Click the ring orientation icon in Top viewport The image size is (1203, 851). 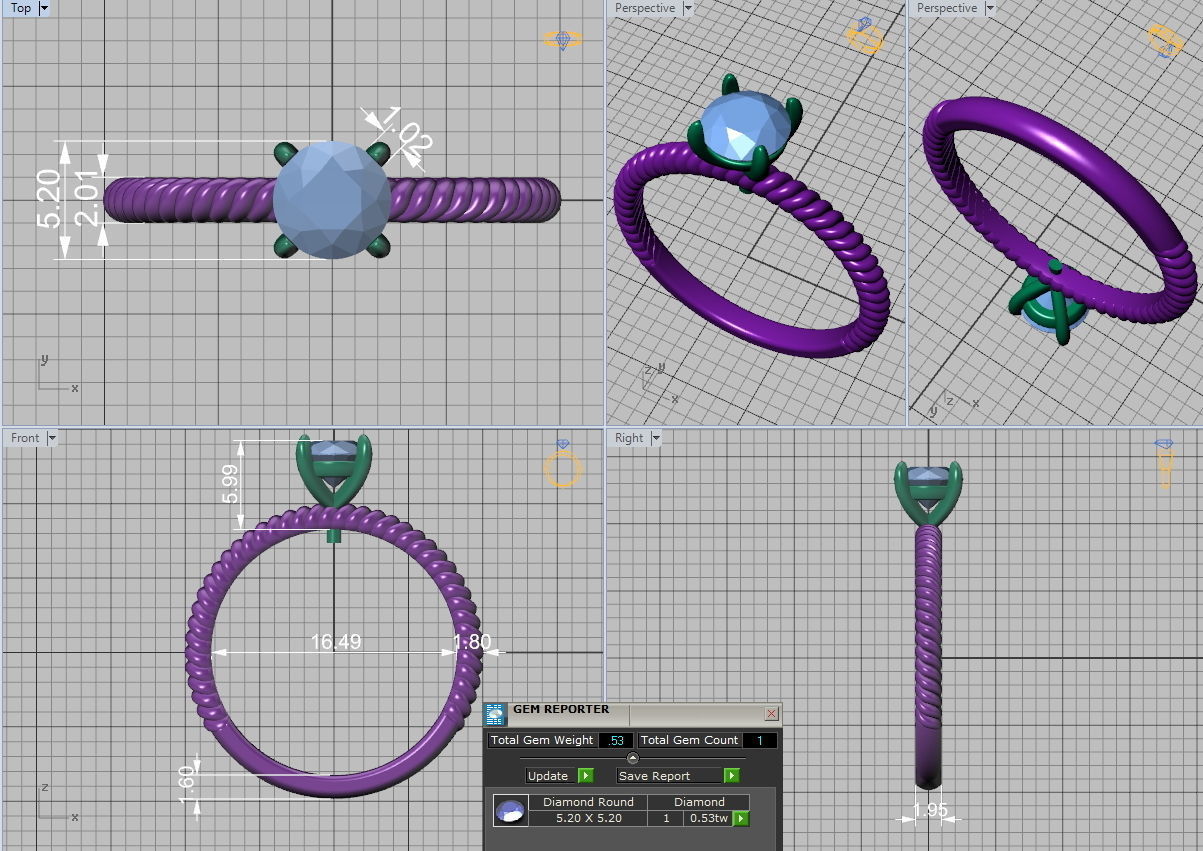(563, 39)
